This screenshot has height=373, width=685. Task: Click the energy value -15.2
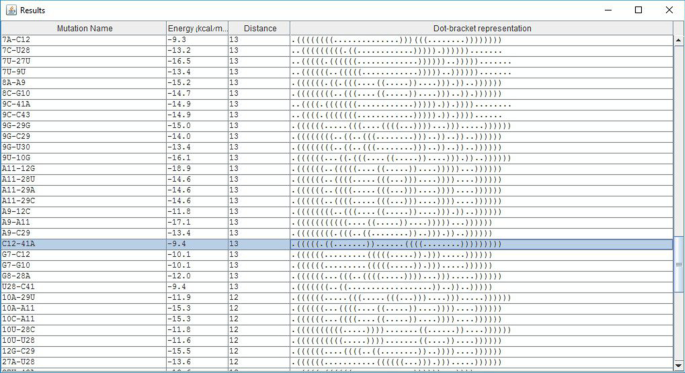click(x=179, y=83)
